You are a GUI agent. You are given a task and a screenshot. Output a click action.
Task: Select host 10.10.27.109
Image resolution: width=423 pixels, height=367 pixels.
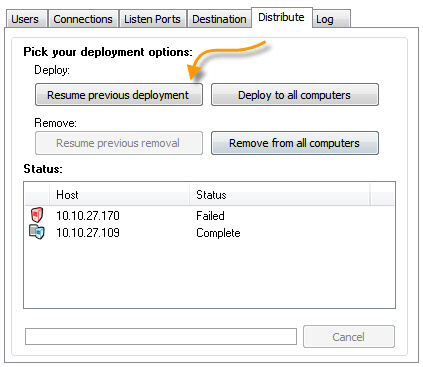click(x=88, y=233)
